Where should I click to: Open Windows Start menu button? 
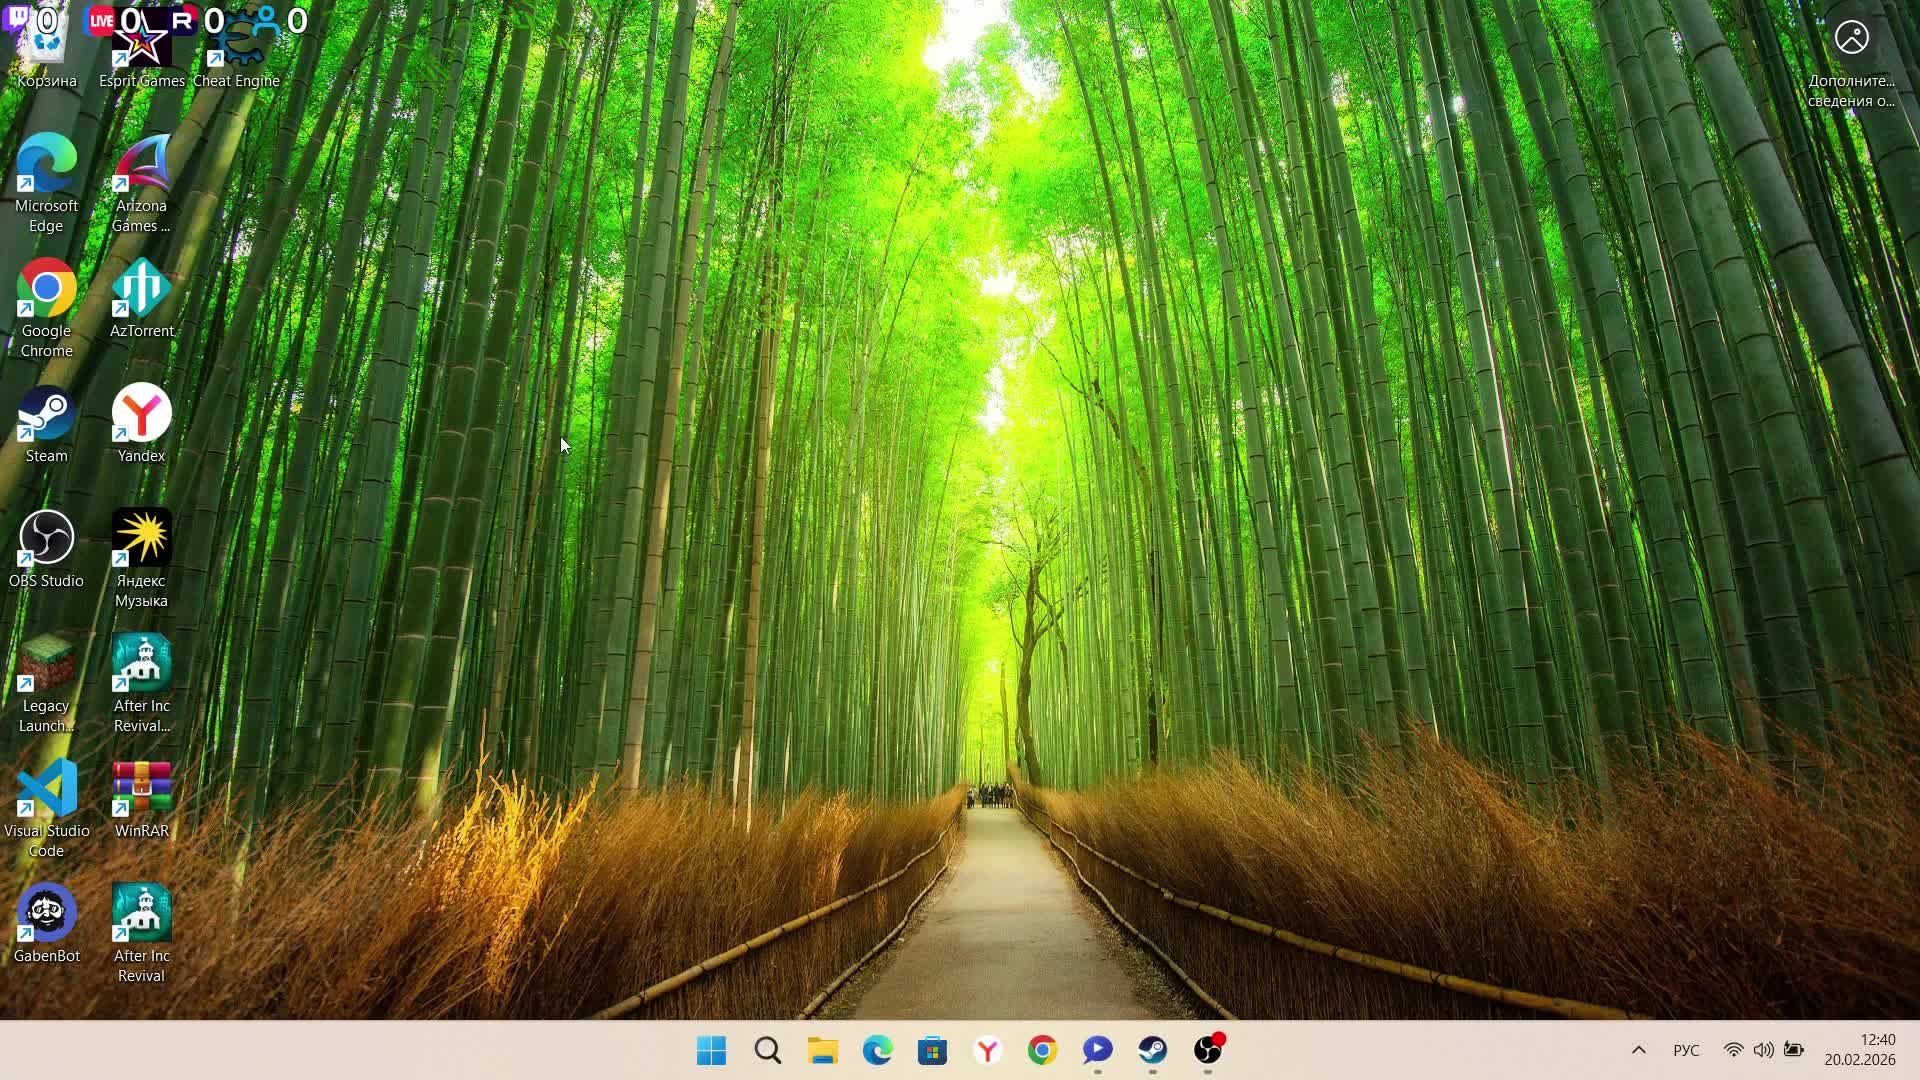point(712,1050)
